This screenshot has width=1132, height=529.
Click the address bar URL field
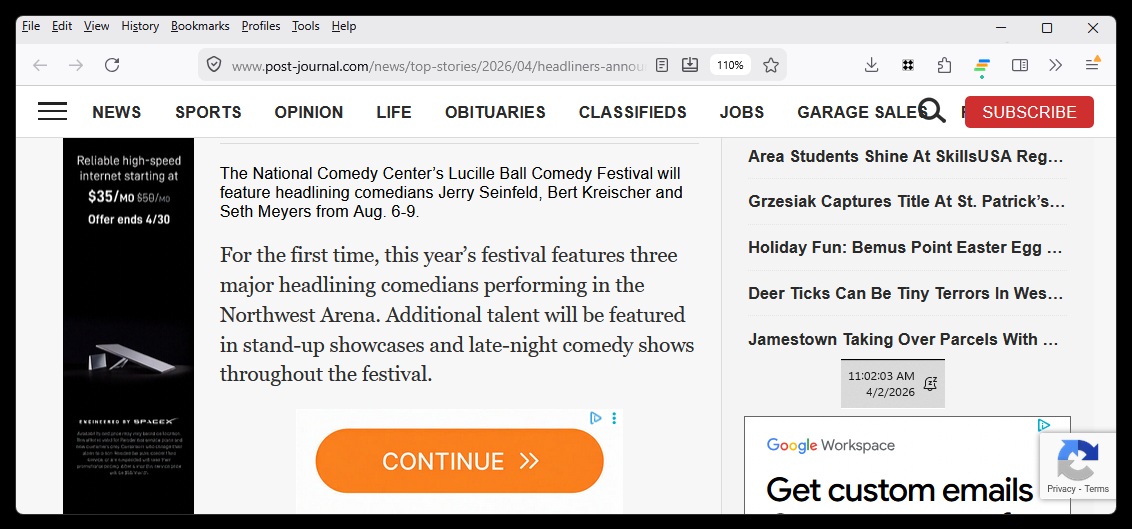[437, 66]
